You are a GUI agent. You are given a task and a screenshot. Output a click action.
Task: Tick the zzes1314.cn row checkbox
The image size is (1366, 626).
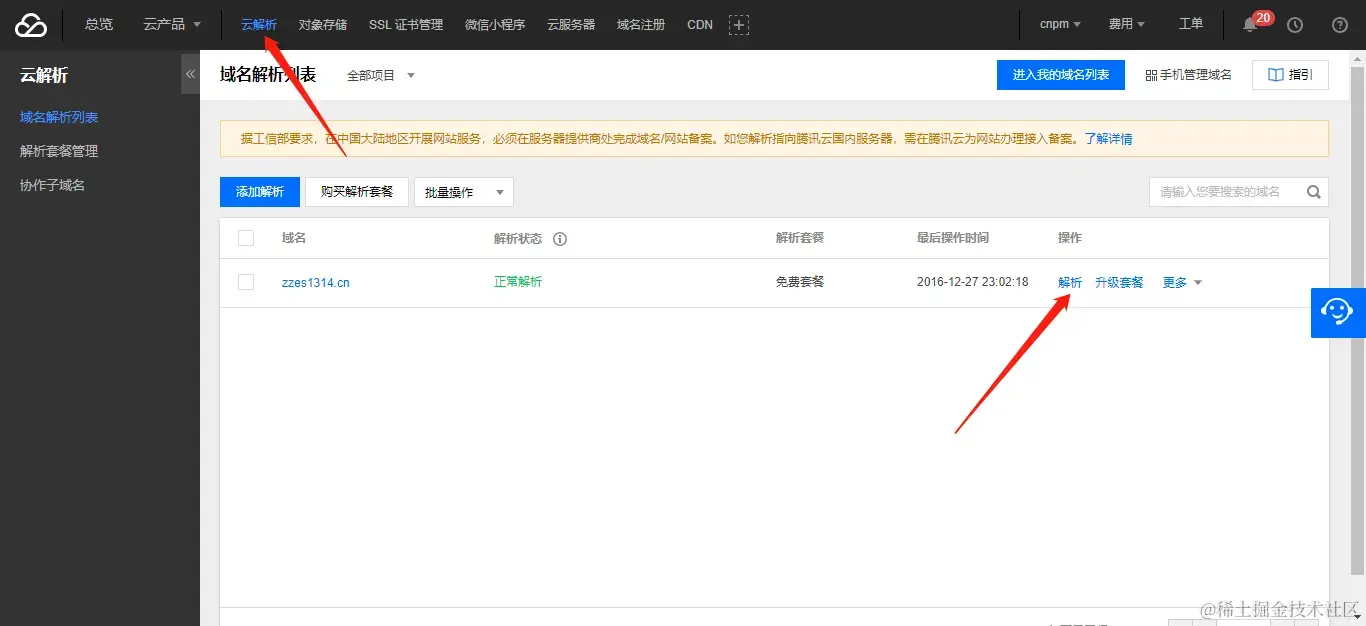(246, 282)
